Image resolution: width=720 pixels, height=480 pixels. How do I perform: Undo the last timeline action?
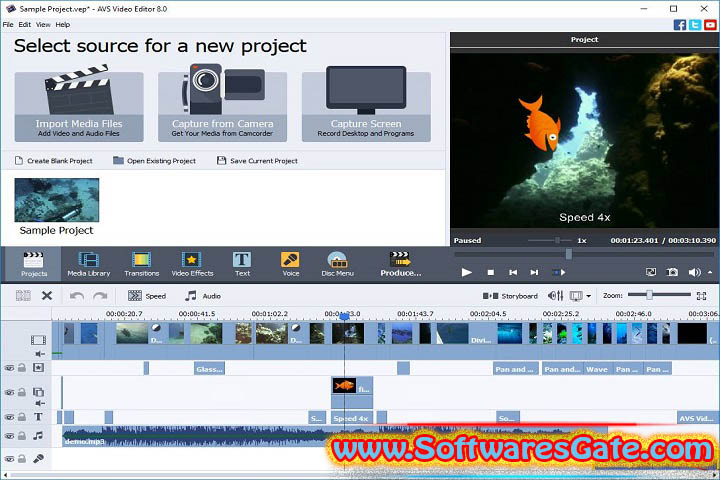(x=77, y=296)
